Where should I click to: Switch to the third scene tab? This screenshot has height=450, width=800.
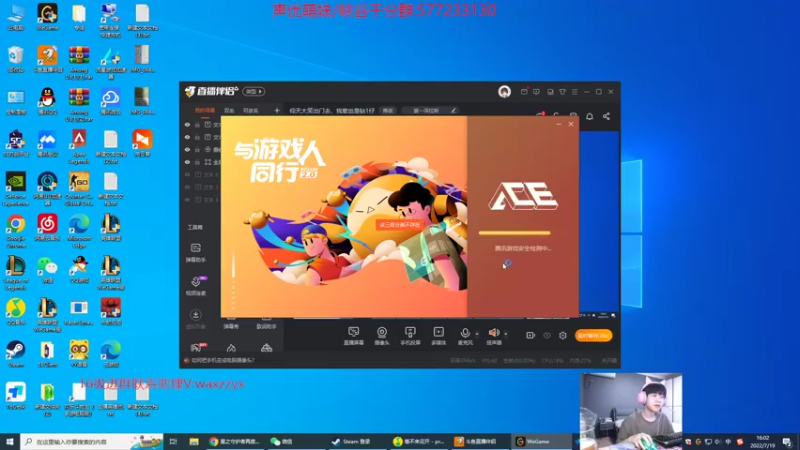[x=251, y=110]
